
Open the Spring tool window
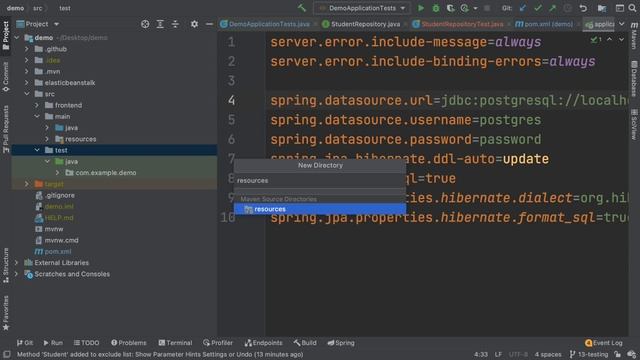click(341, 343)
